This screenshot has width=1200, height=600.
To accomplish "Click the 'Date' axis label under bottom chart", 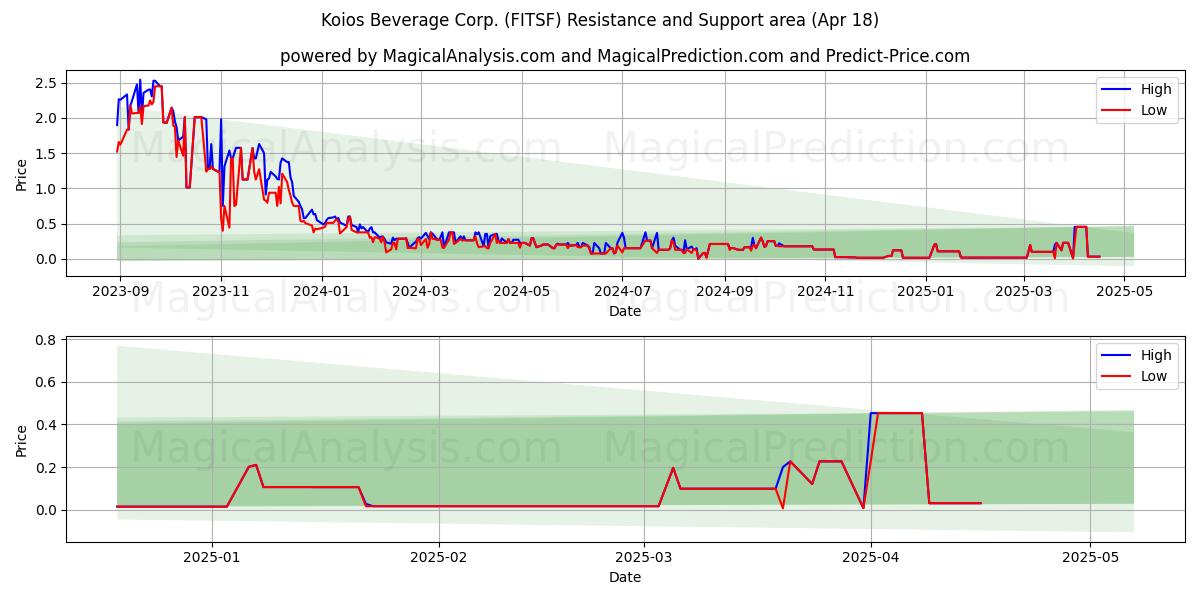I will 625,577.
